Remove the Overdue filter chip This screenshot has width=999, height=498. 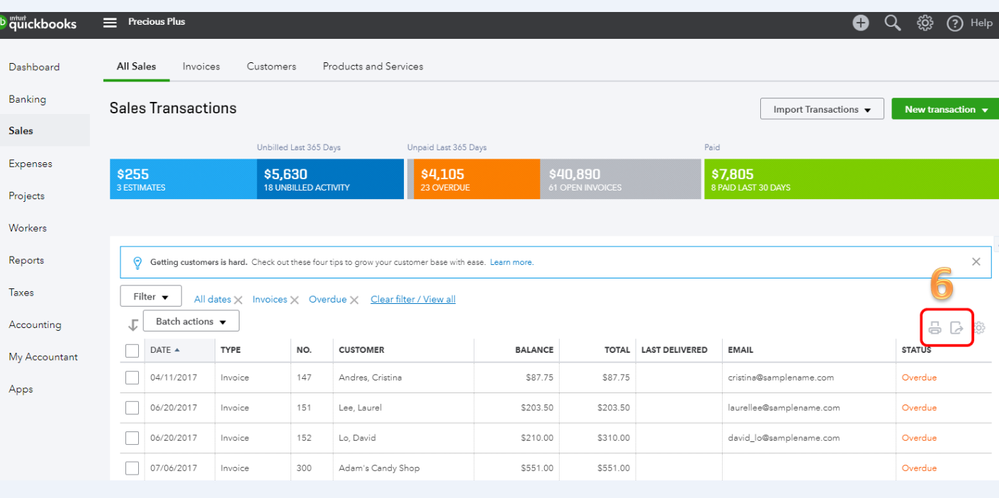(354, 300)
